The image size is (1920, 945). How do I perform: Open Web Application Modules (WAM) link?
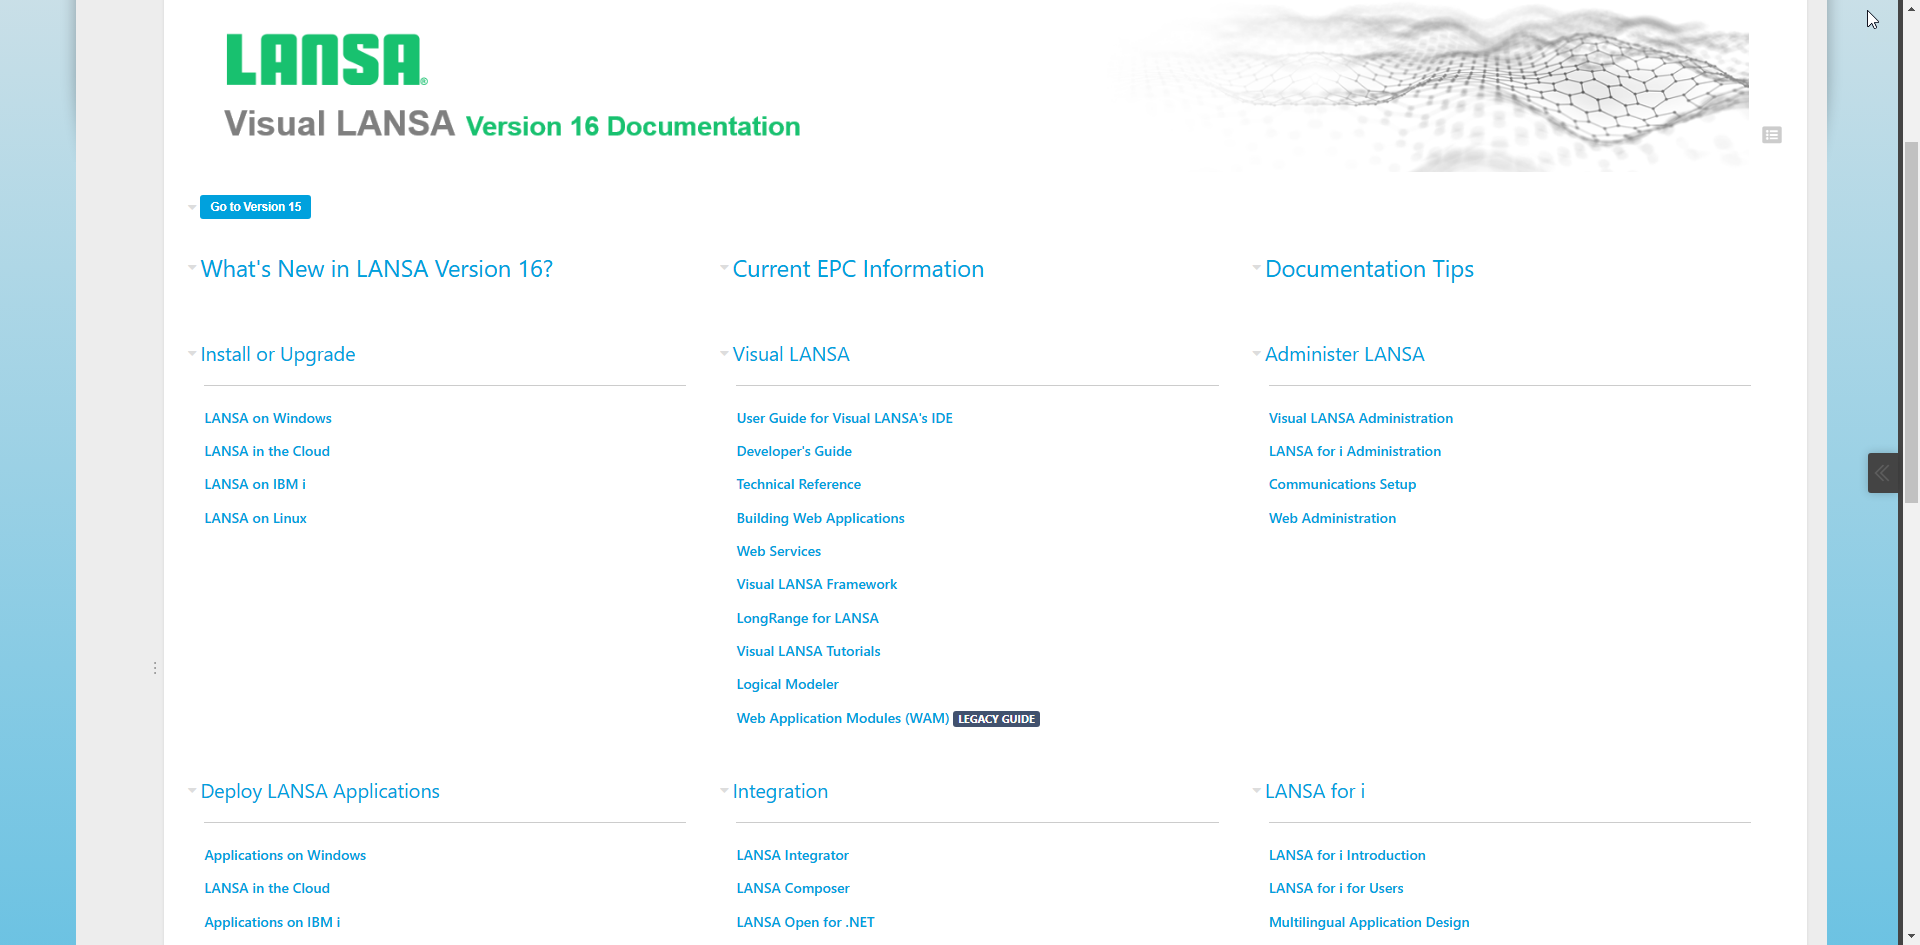pyautogui.click(x=842, y=718)
